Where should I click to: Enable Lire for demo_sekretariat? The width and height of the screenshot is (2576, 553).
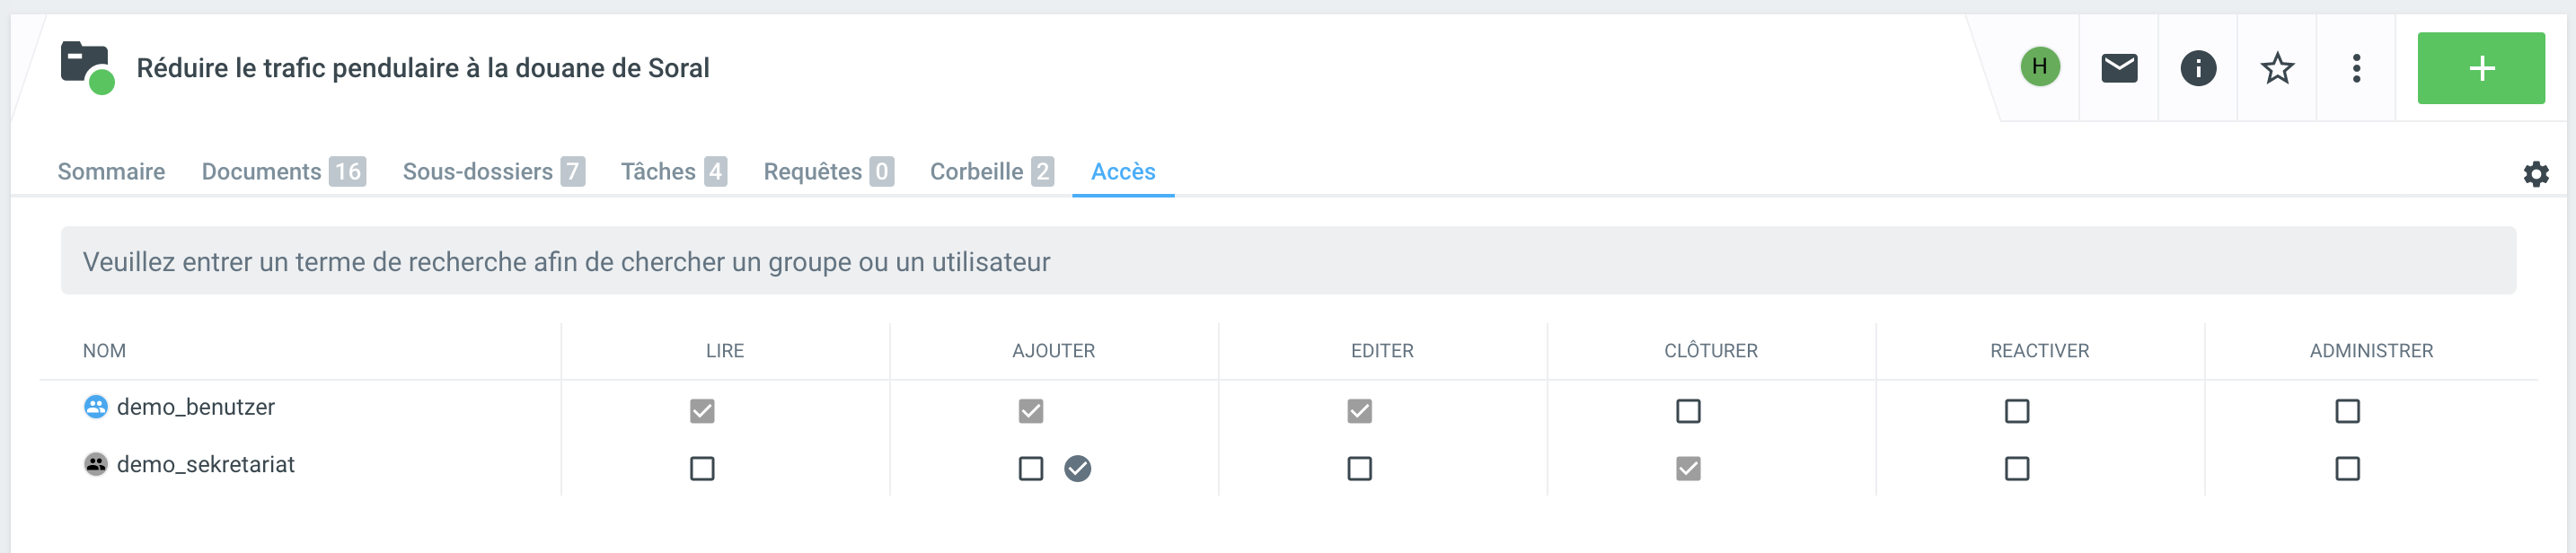[702, 468]
